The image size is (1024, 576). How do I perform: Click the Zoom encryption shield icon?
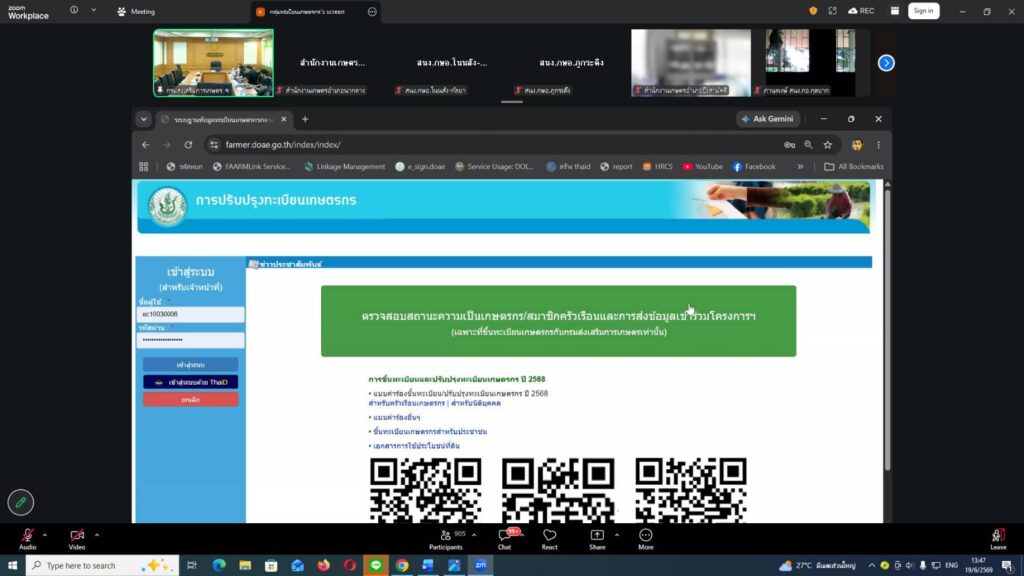coord(813,11)
